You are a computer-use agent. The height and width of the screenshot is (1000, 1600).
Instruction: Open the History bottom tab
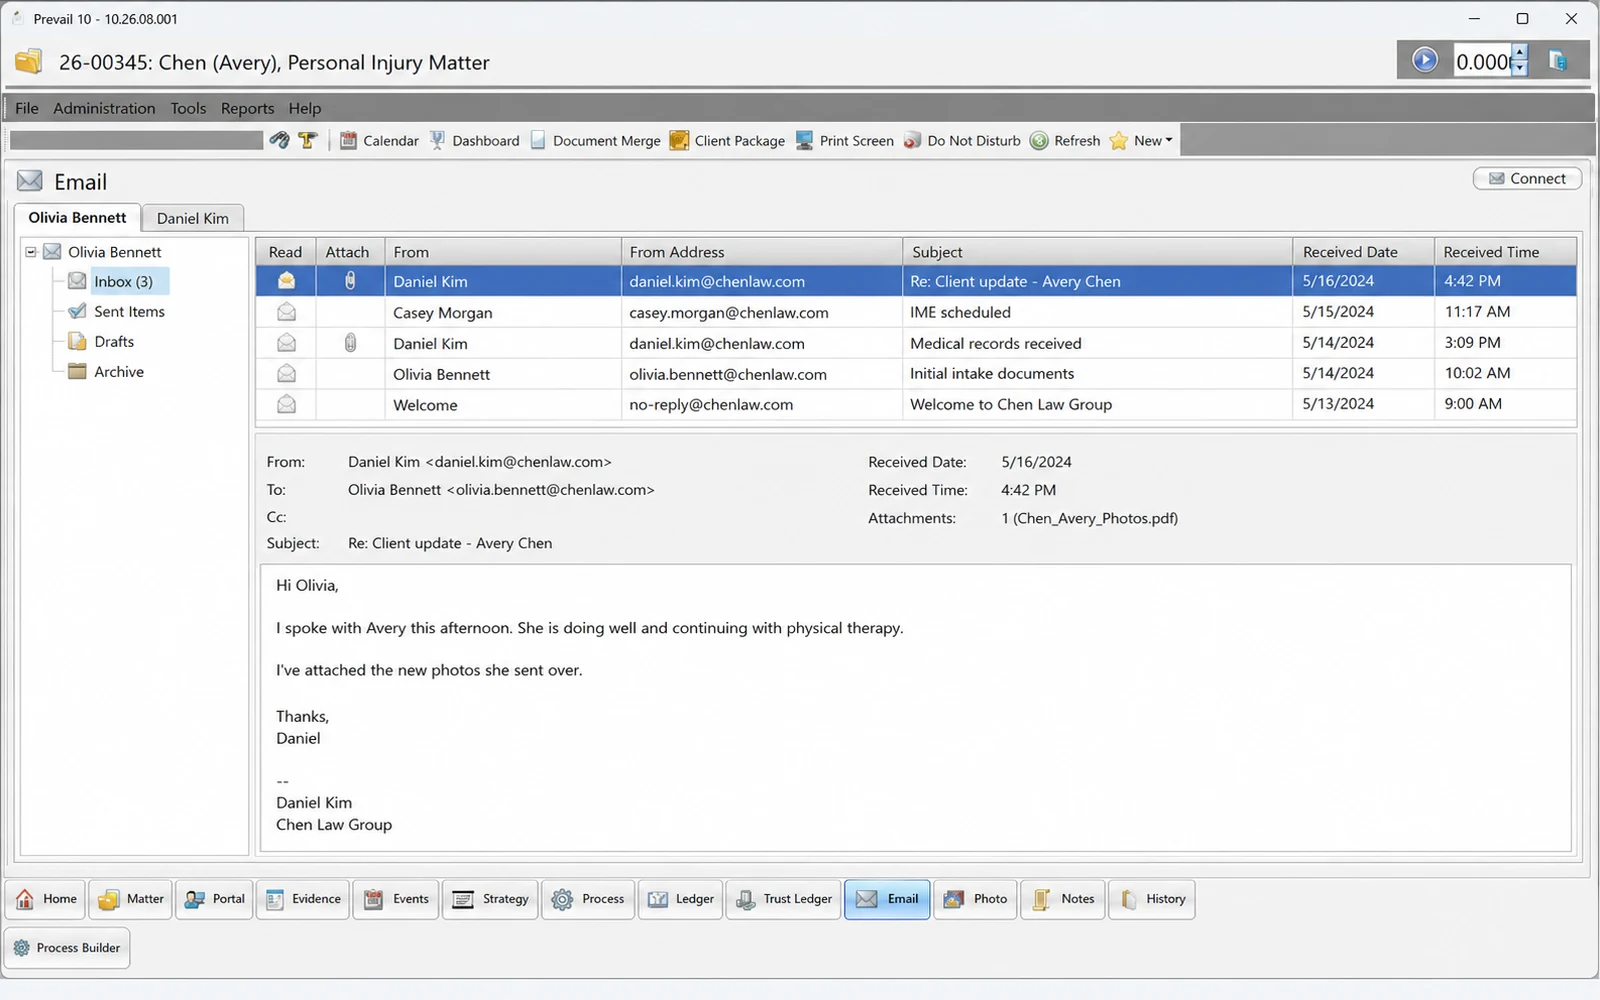pyautogui.click(x=1152, y=899)
